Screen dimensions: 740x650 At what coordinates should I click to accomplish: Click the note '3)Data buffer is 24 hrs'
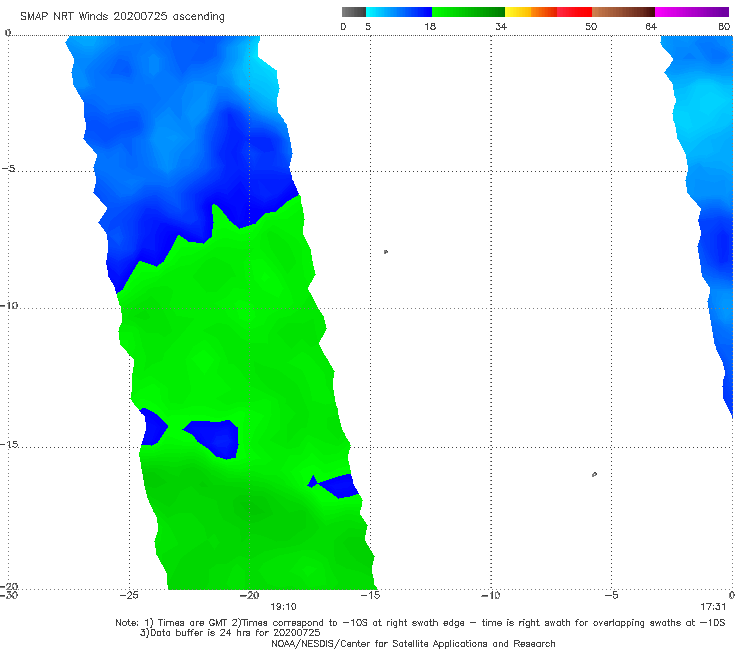click(x=230, y=633)
